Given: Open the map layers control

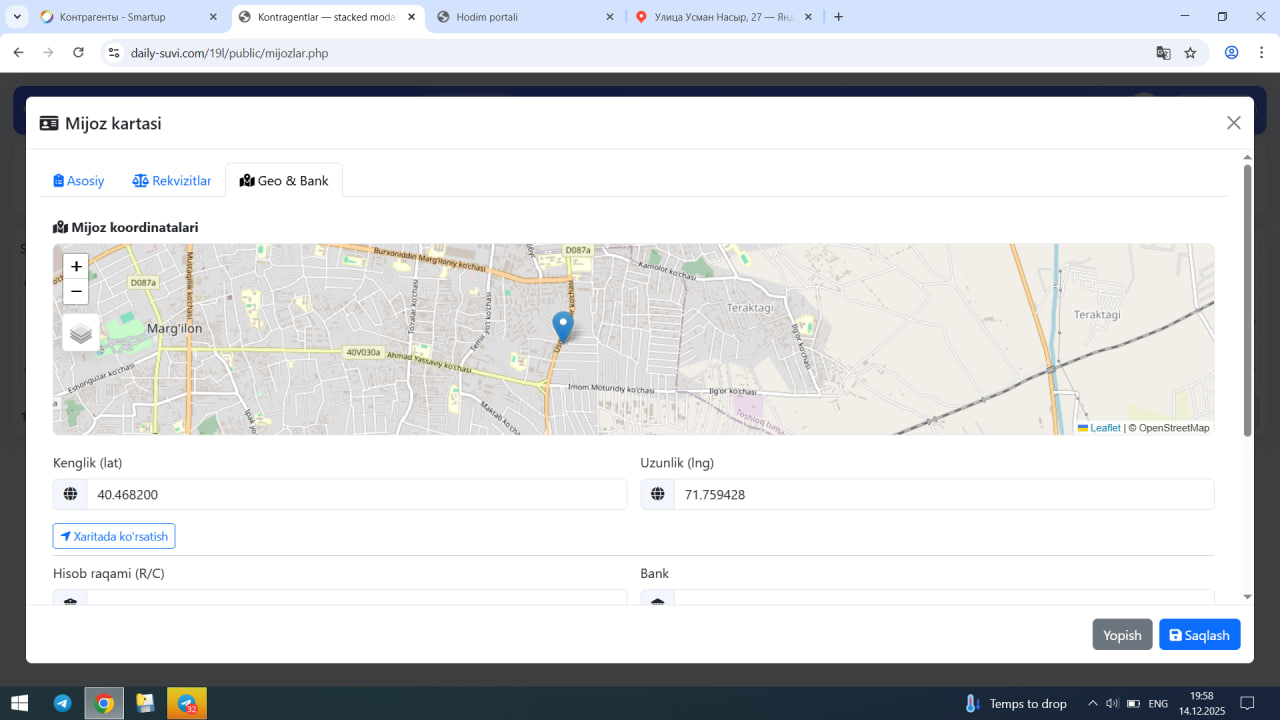Looking at the screenshot, I should point(81,333).
